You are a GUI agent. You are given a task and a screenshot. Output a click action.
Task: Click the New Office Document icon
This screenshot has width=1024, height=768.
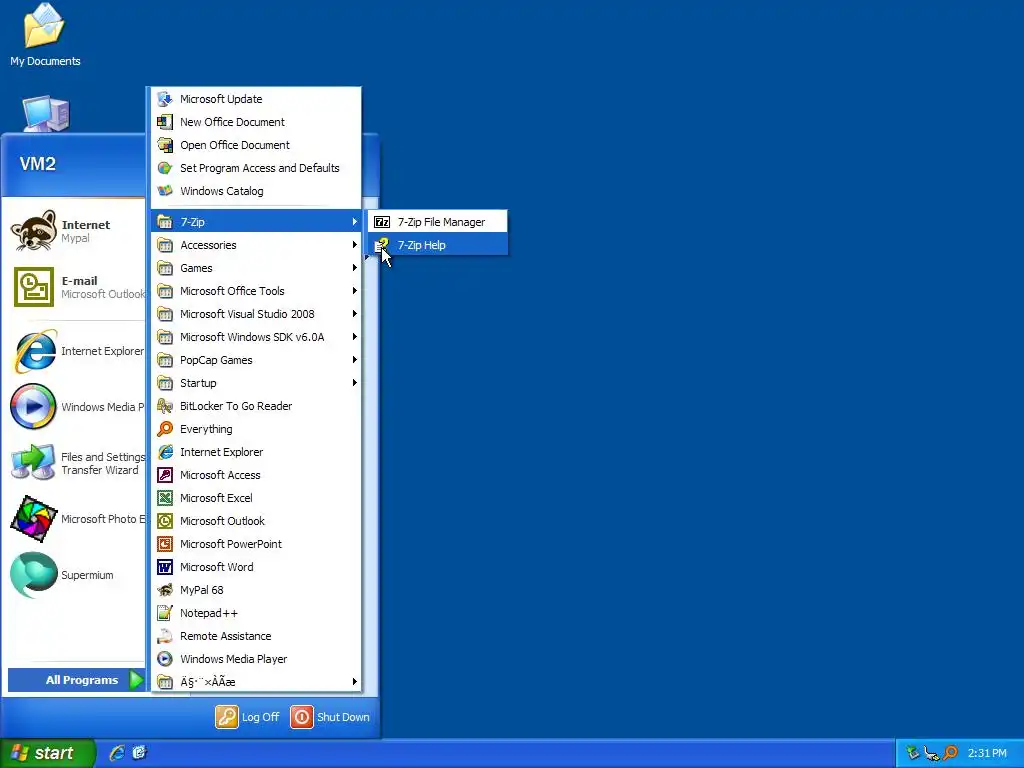click(165, 121)
